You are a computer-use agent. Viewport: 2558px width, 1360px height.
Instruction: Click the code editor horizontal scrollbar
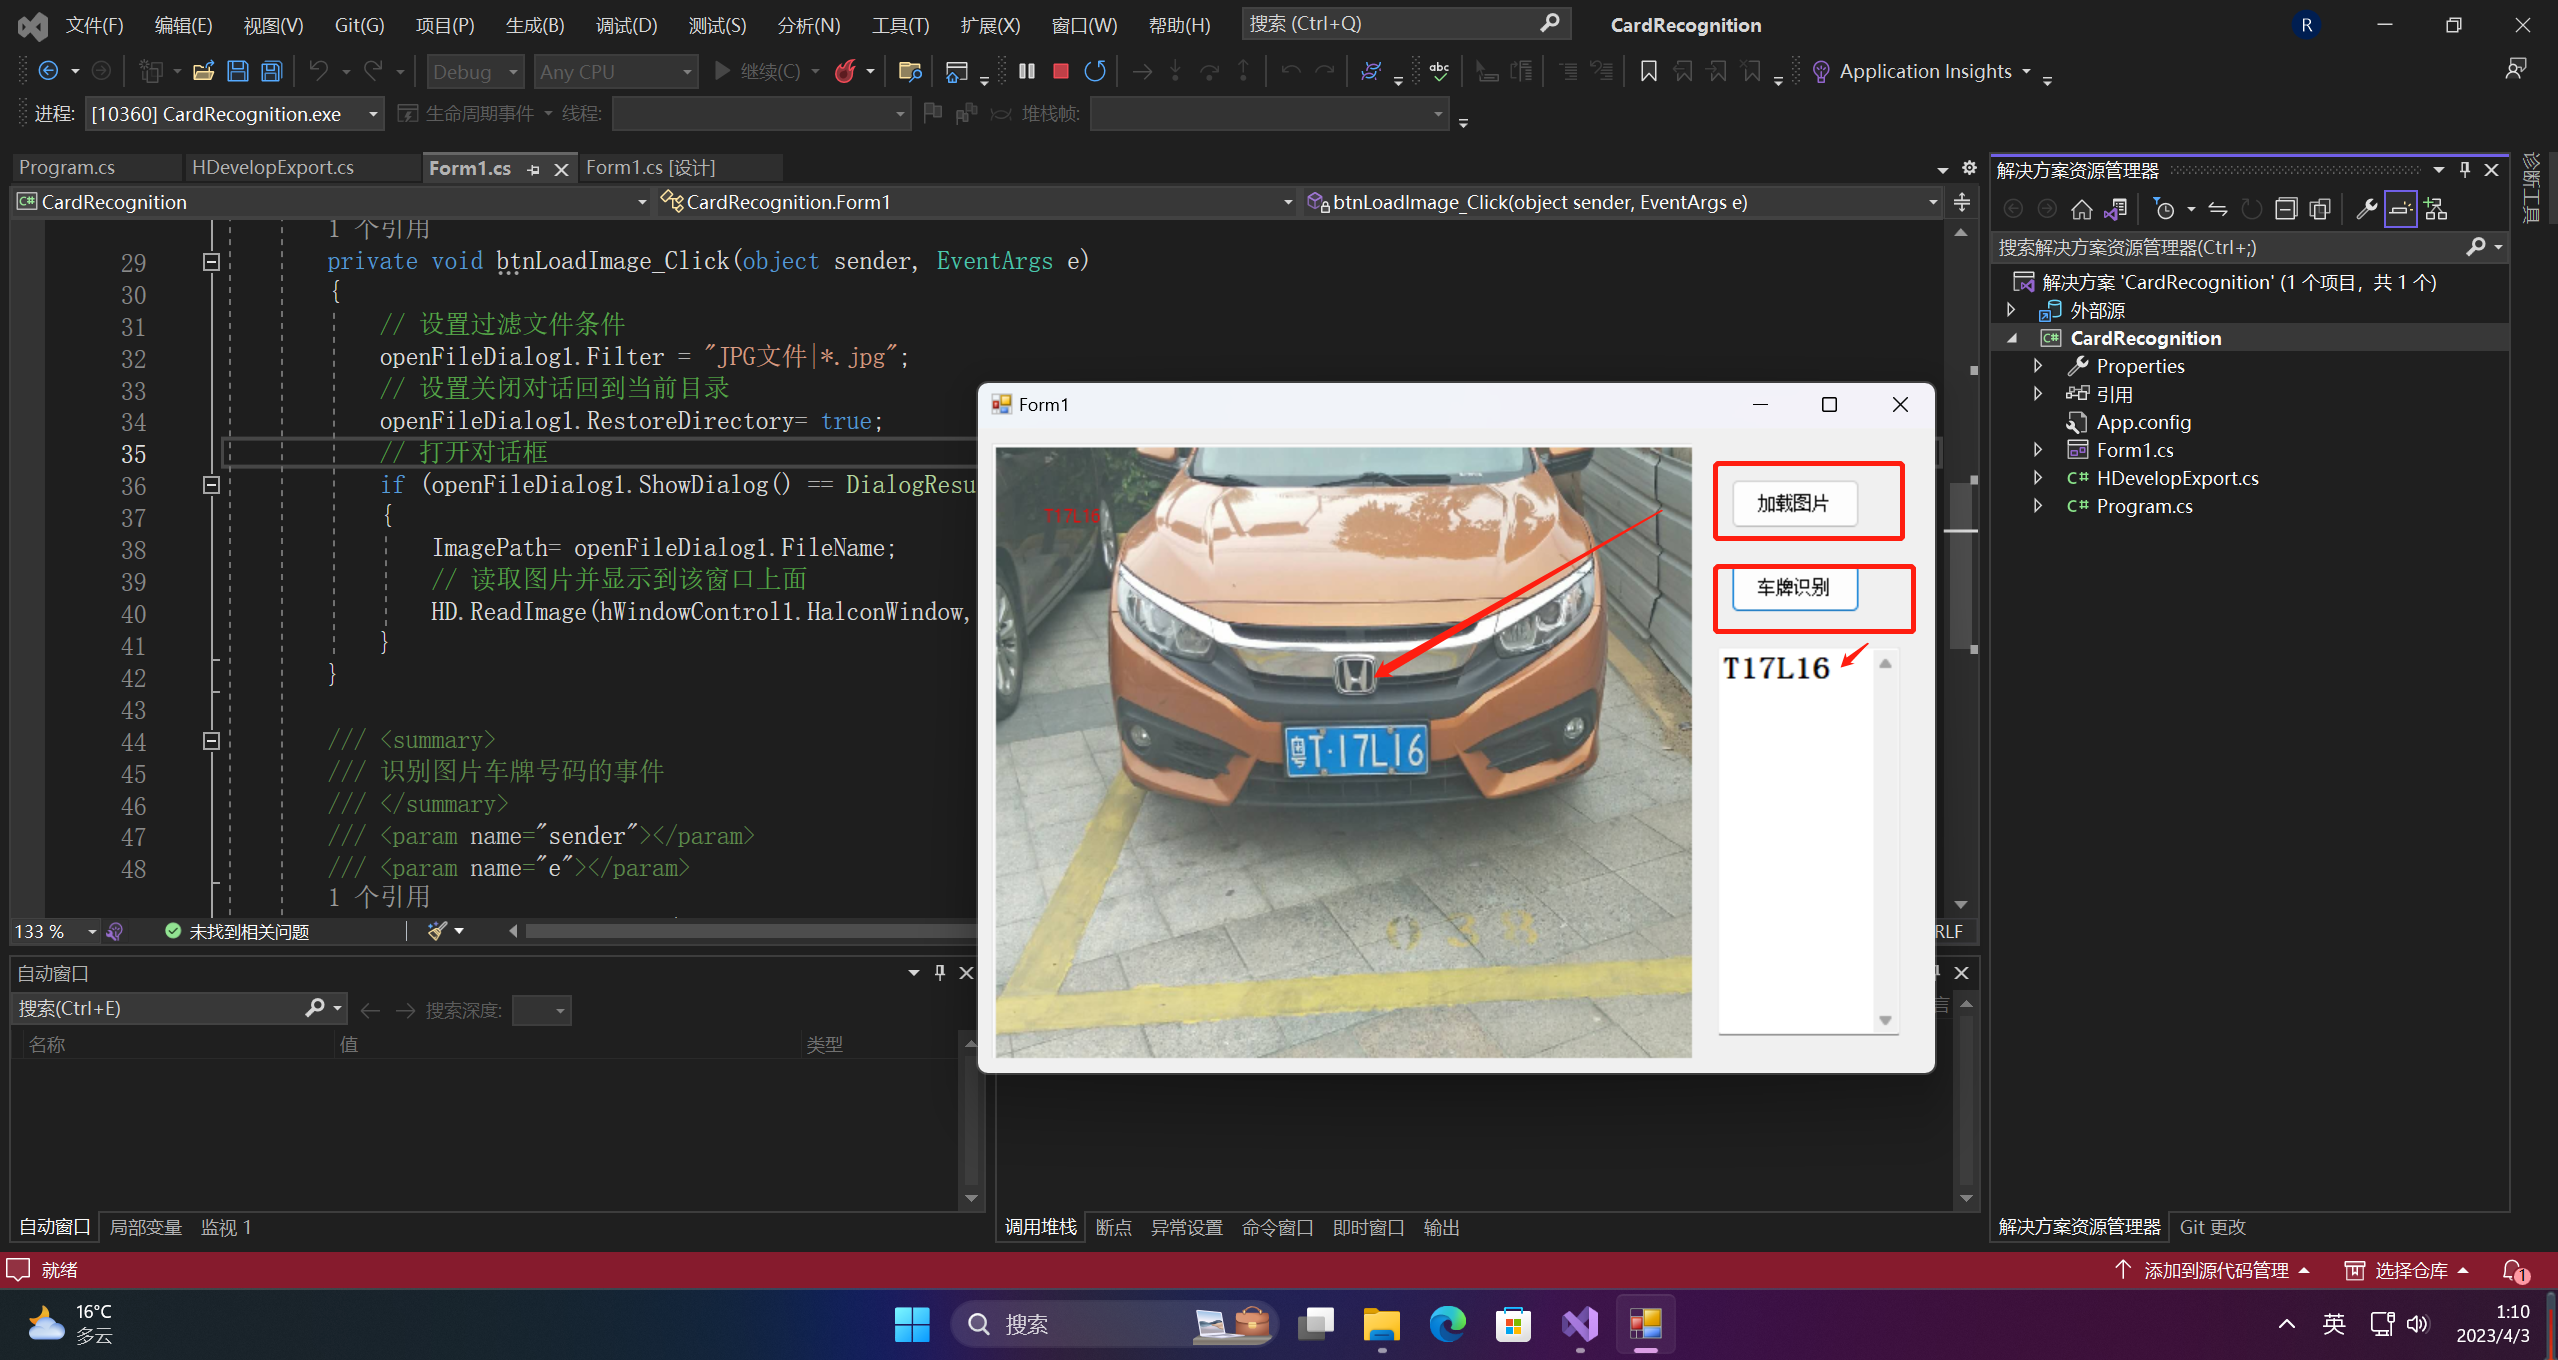pyautogui.click(x=750, y=931)
